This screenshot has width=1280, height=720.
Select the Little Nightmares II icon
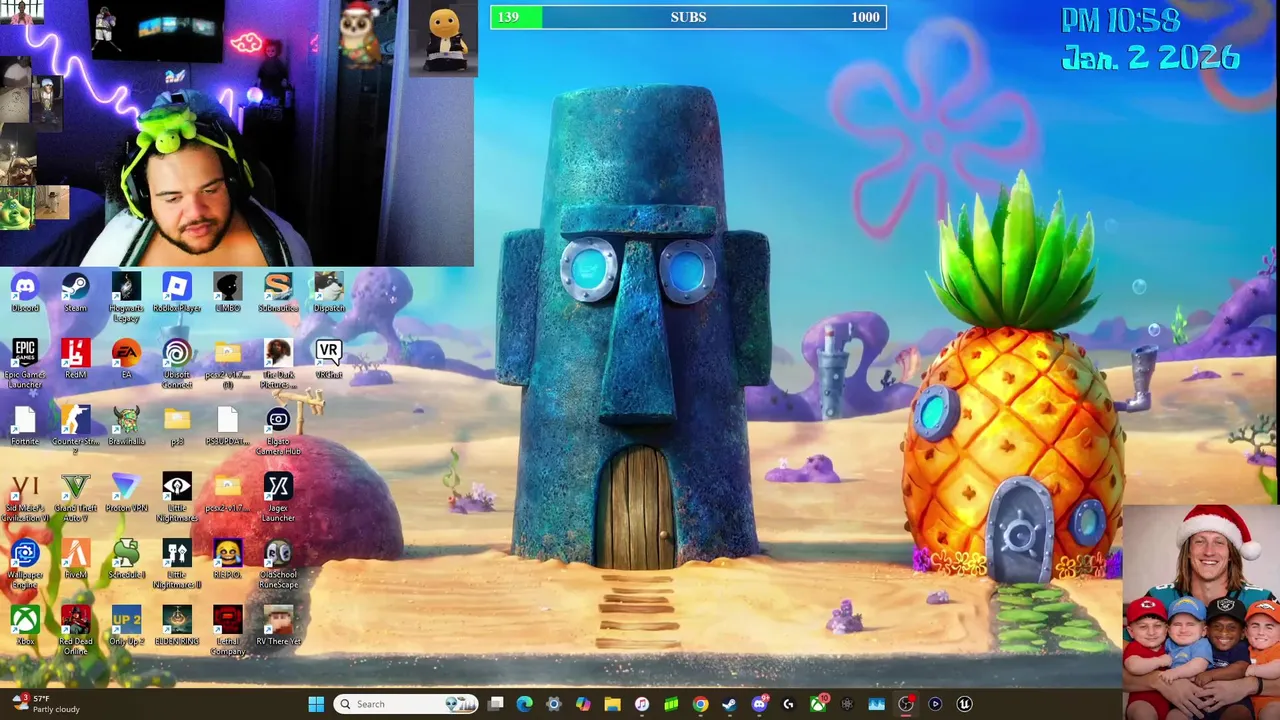(x=176, y=564)
